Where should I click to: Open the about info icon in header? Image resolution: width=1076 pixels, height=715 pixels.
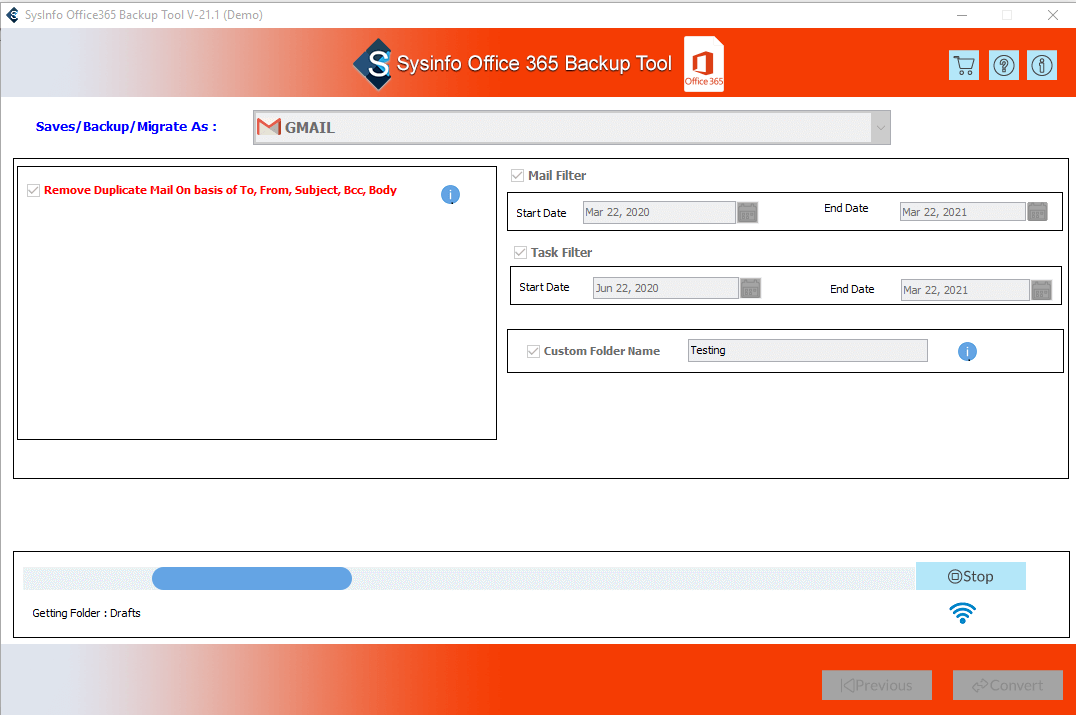[1042, 65]
